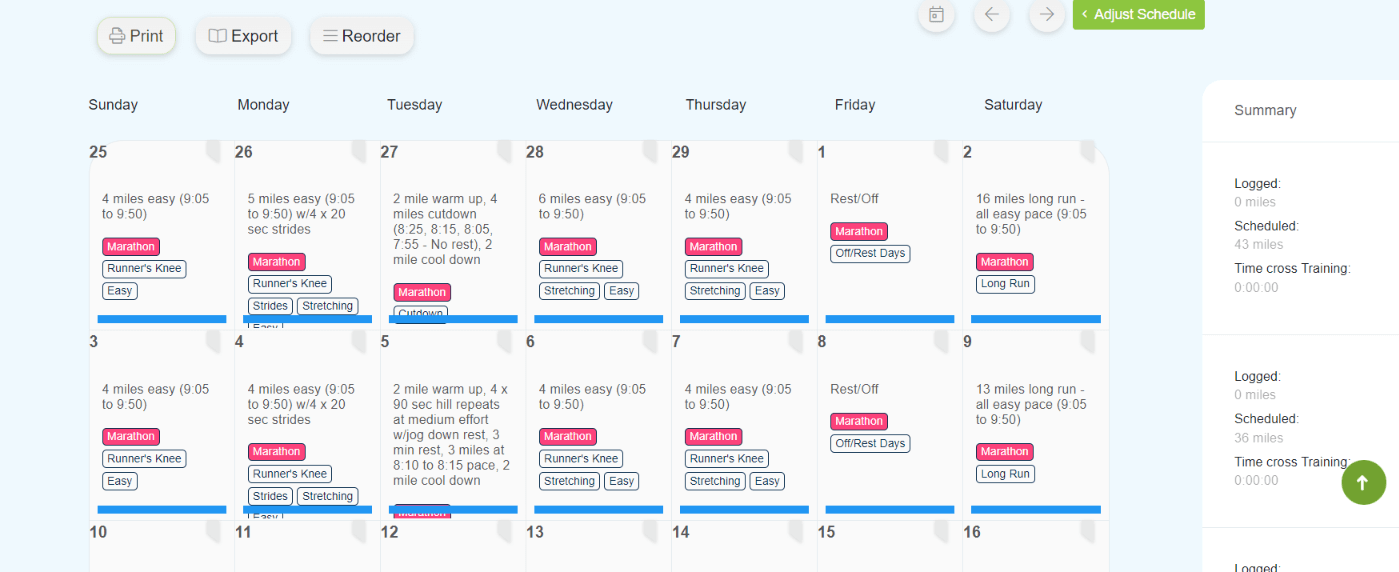Go to next weeks with right arrow
Screen dimensions: 1399x572
(x=1046, y=15)
